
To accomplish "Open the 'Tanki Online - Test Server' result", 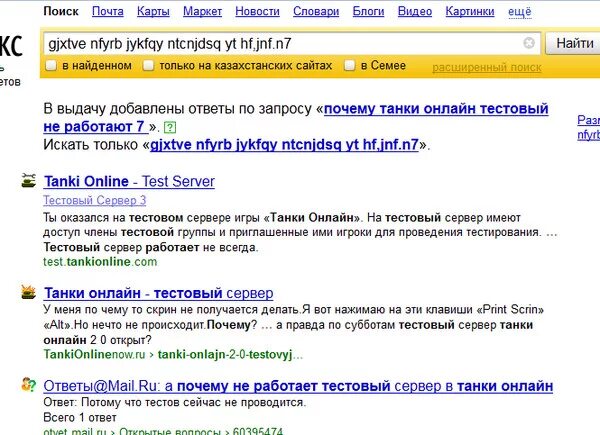I will tap(129, 181).
